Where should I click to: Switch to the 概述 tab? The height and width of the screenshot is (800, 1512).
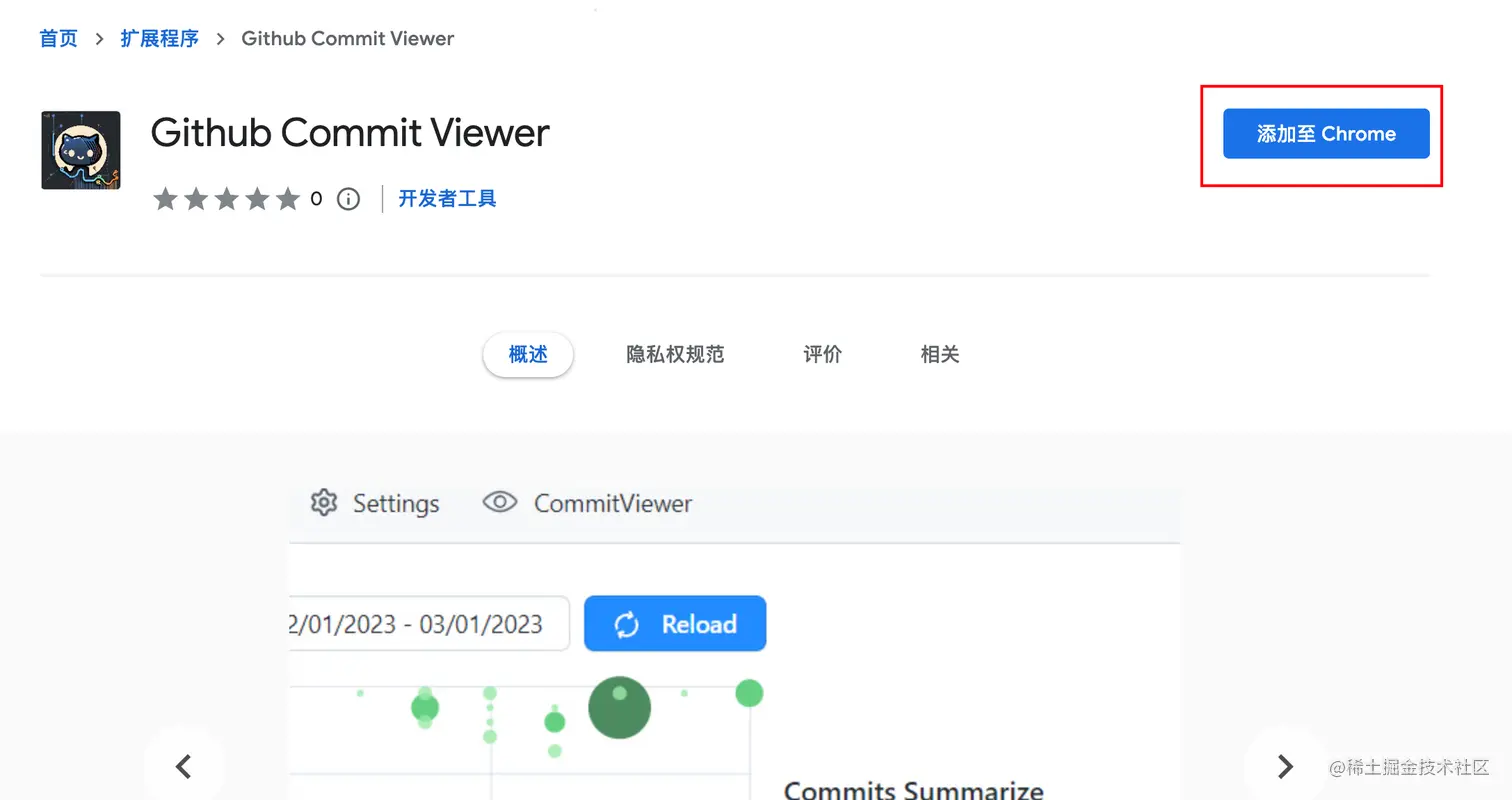click(x=528, y=354)
